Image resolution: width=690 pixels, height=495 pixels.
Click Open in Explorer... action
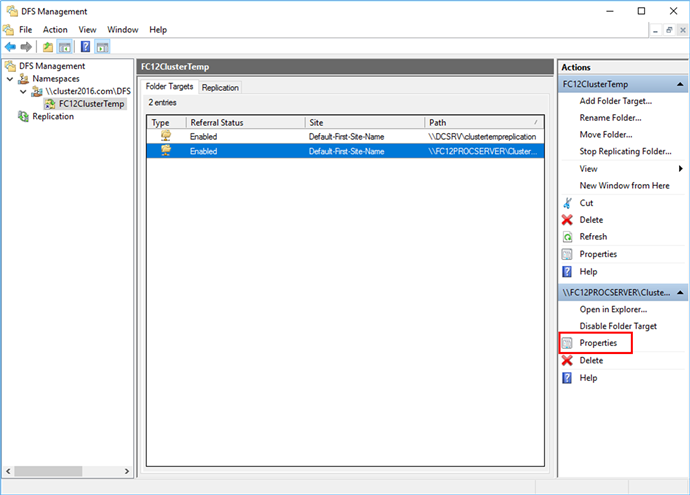point(613,309)
